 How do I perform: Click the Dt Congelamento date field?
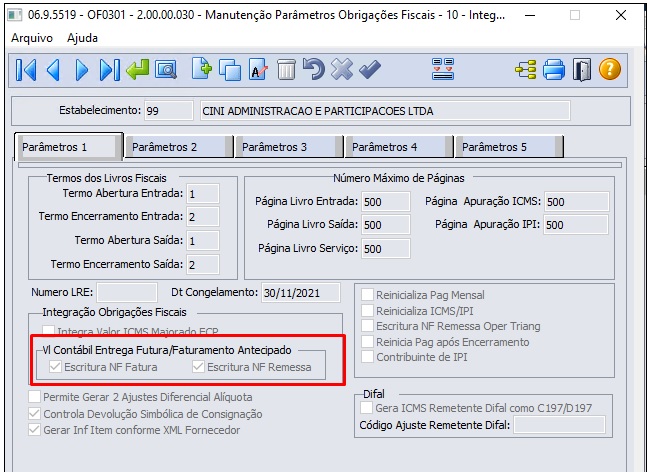(x=301, y=293)
